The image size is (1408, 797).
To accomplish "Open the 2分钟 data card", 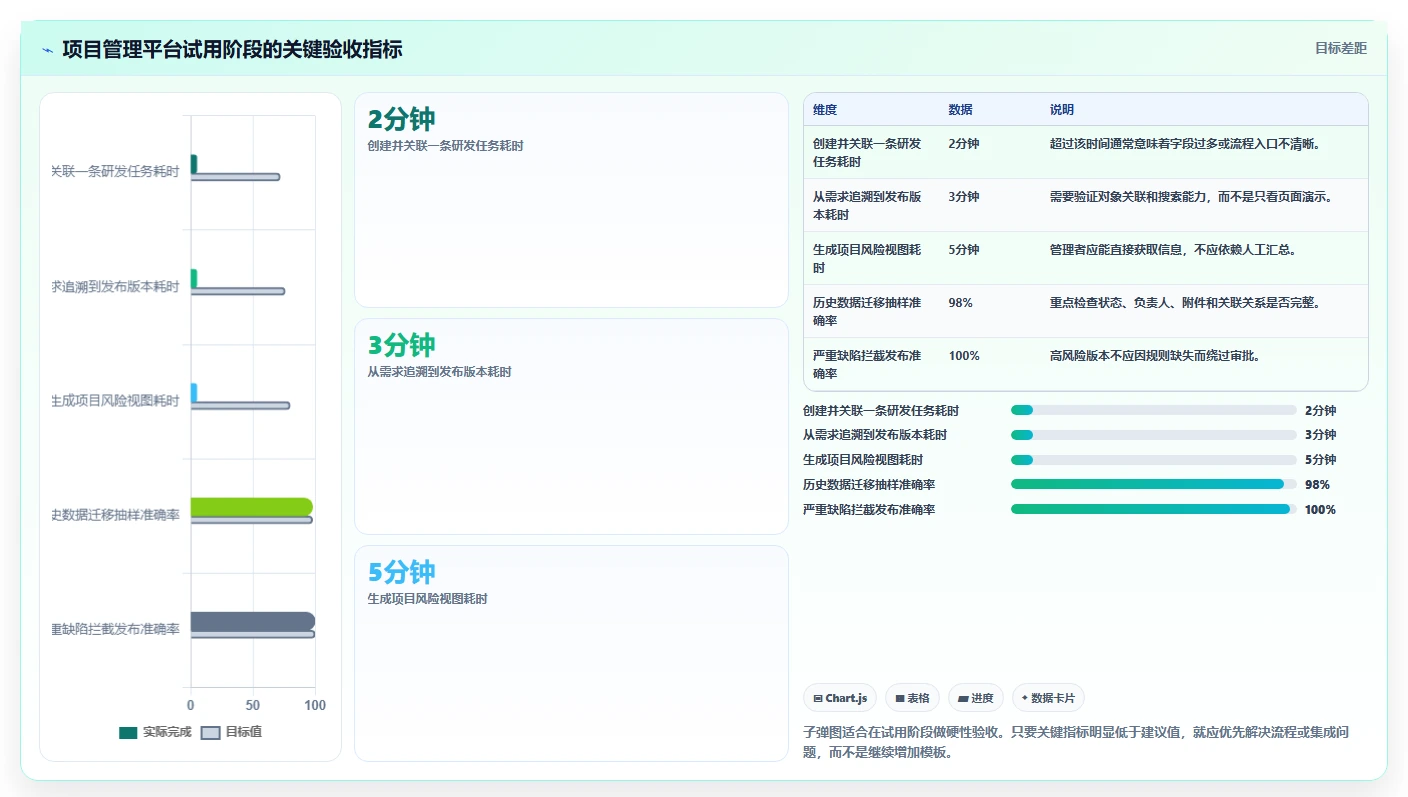I will 571,200.
